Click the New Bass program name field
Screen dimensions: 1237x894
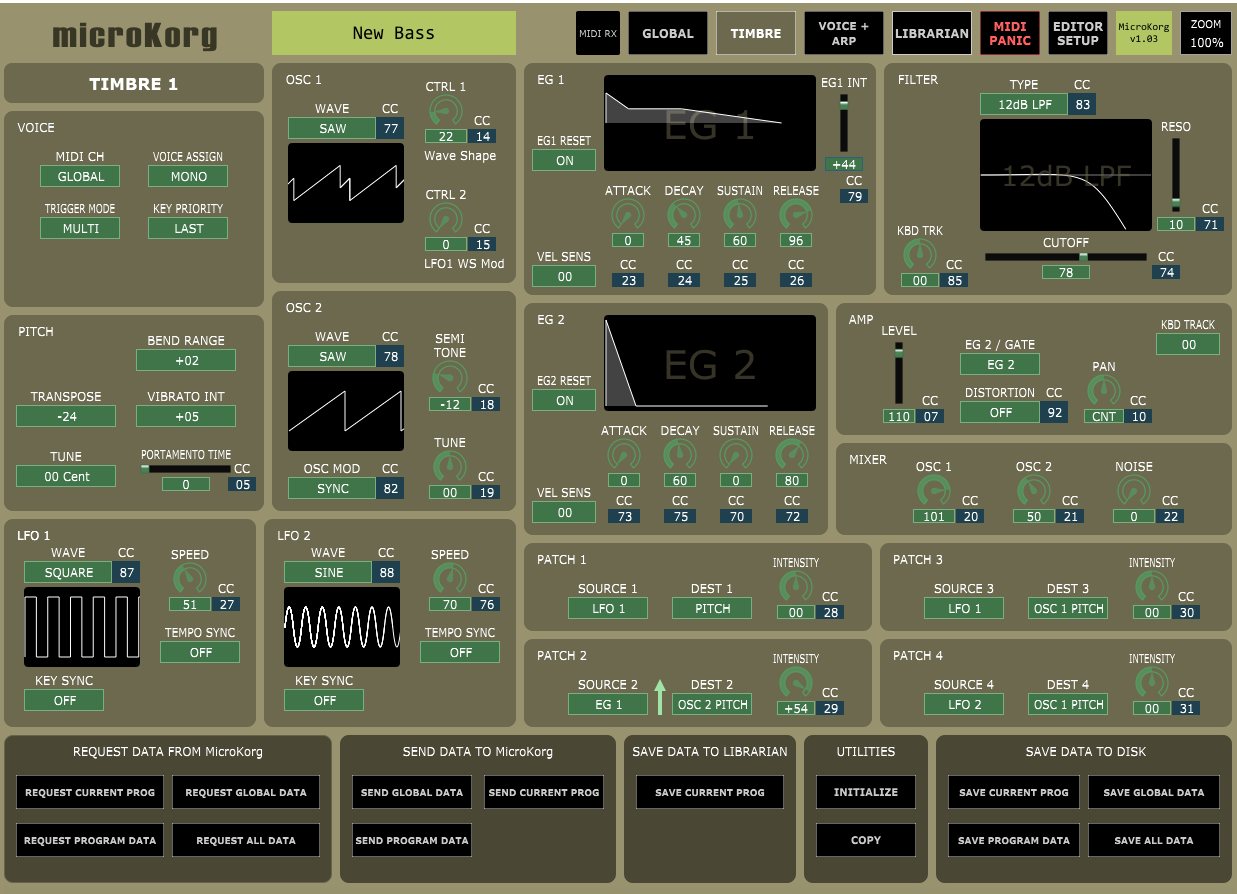(x=394, y=33)
